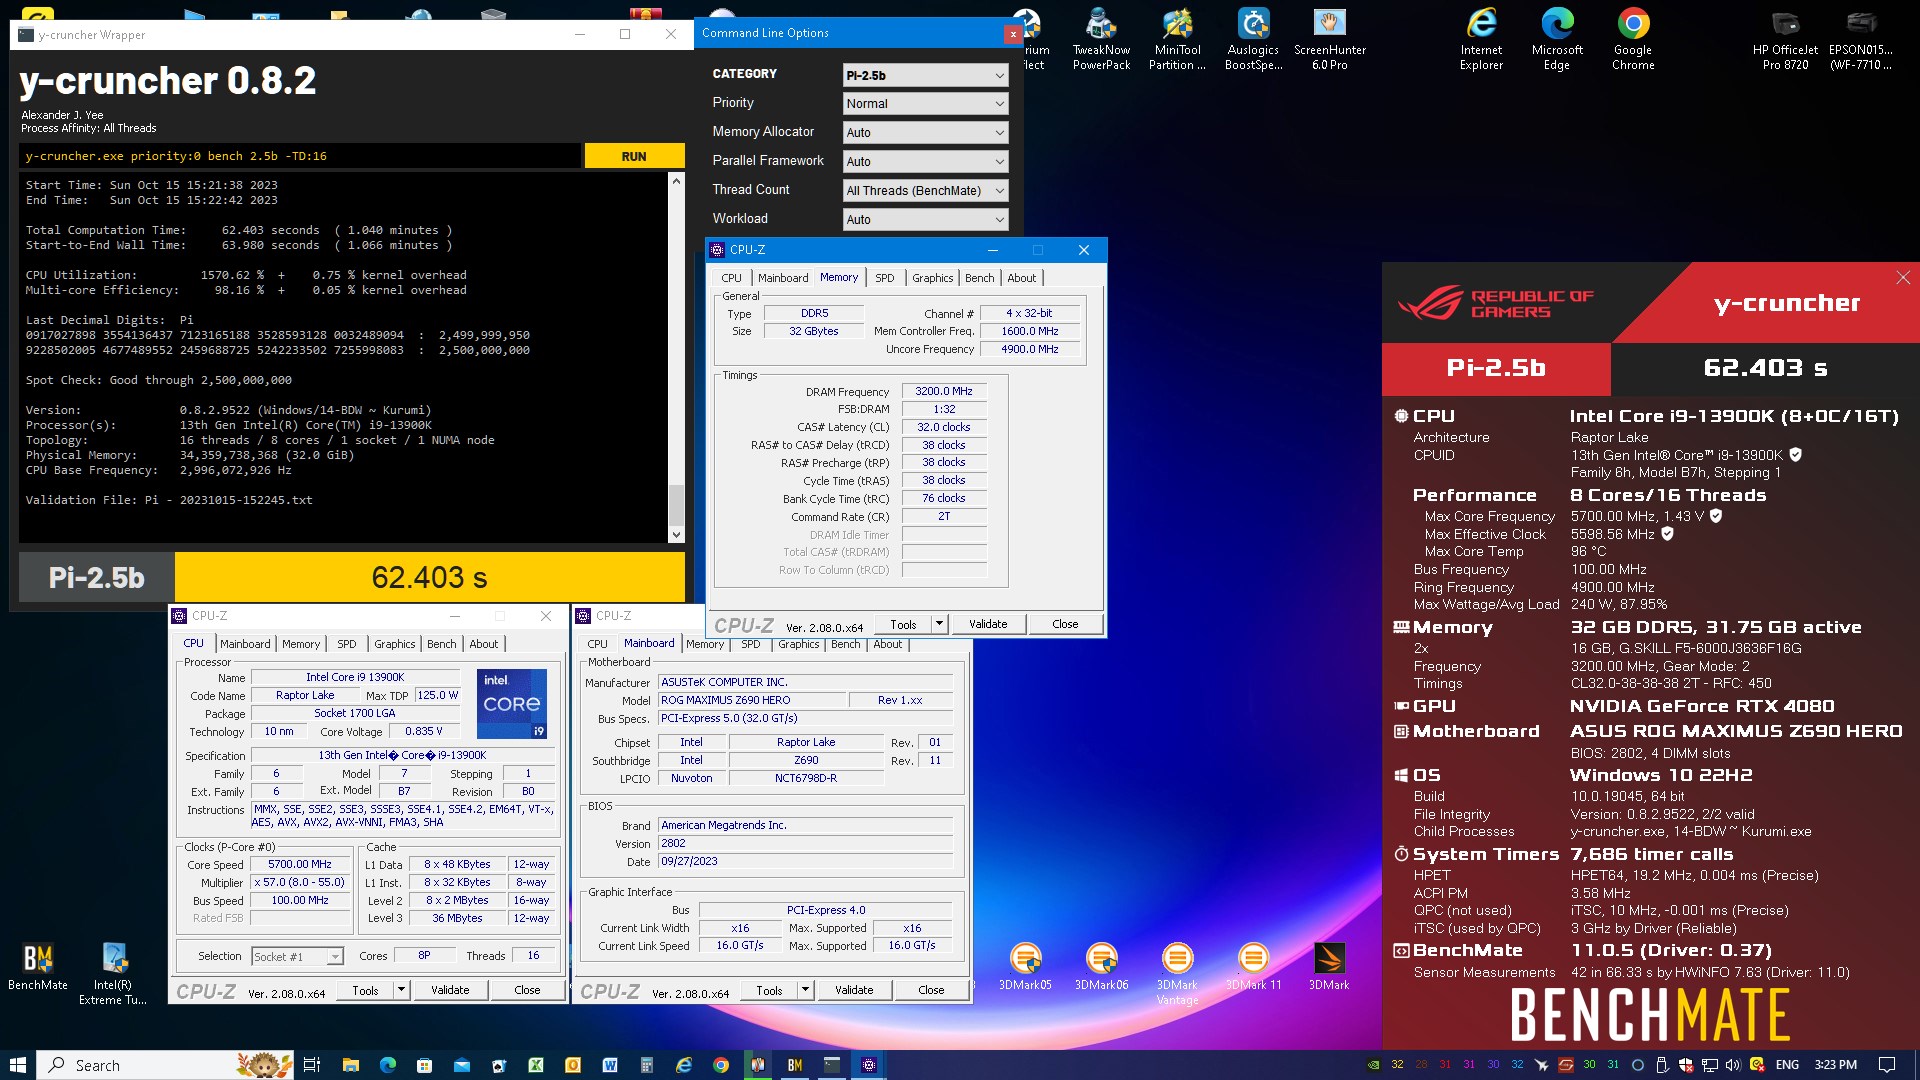Click the BenchMate BM taskbar icon
Screen dimensions: 1920x1080
point(795,1065)
